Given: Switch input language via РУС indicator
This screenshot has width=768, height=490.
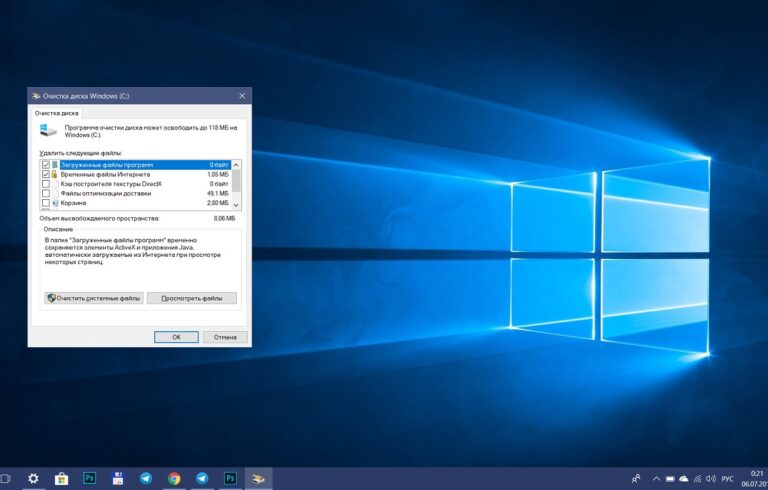Looking at the screenshot, I should (728, 479).
